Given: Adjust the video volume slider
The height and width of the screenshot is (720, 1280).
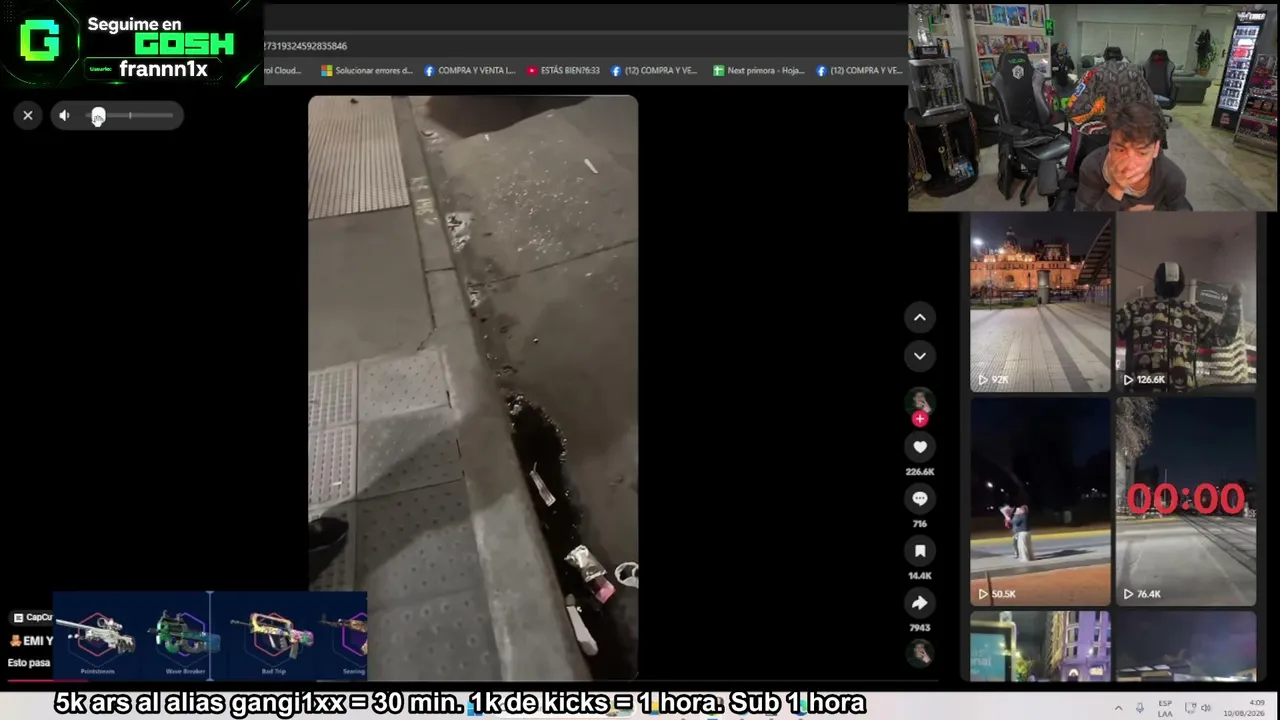Looking at the screenshot, I should coord(130,116).
